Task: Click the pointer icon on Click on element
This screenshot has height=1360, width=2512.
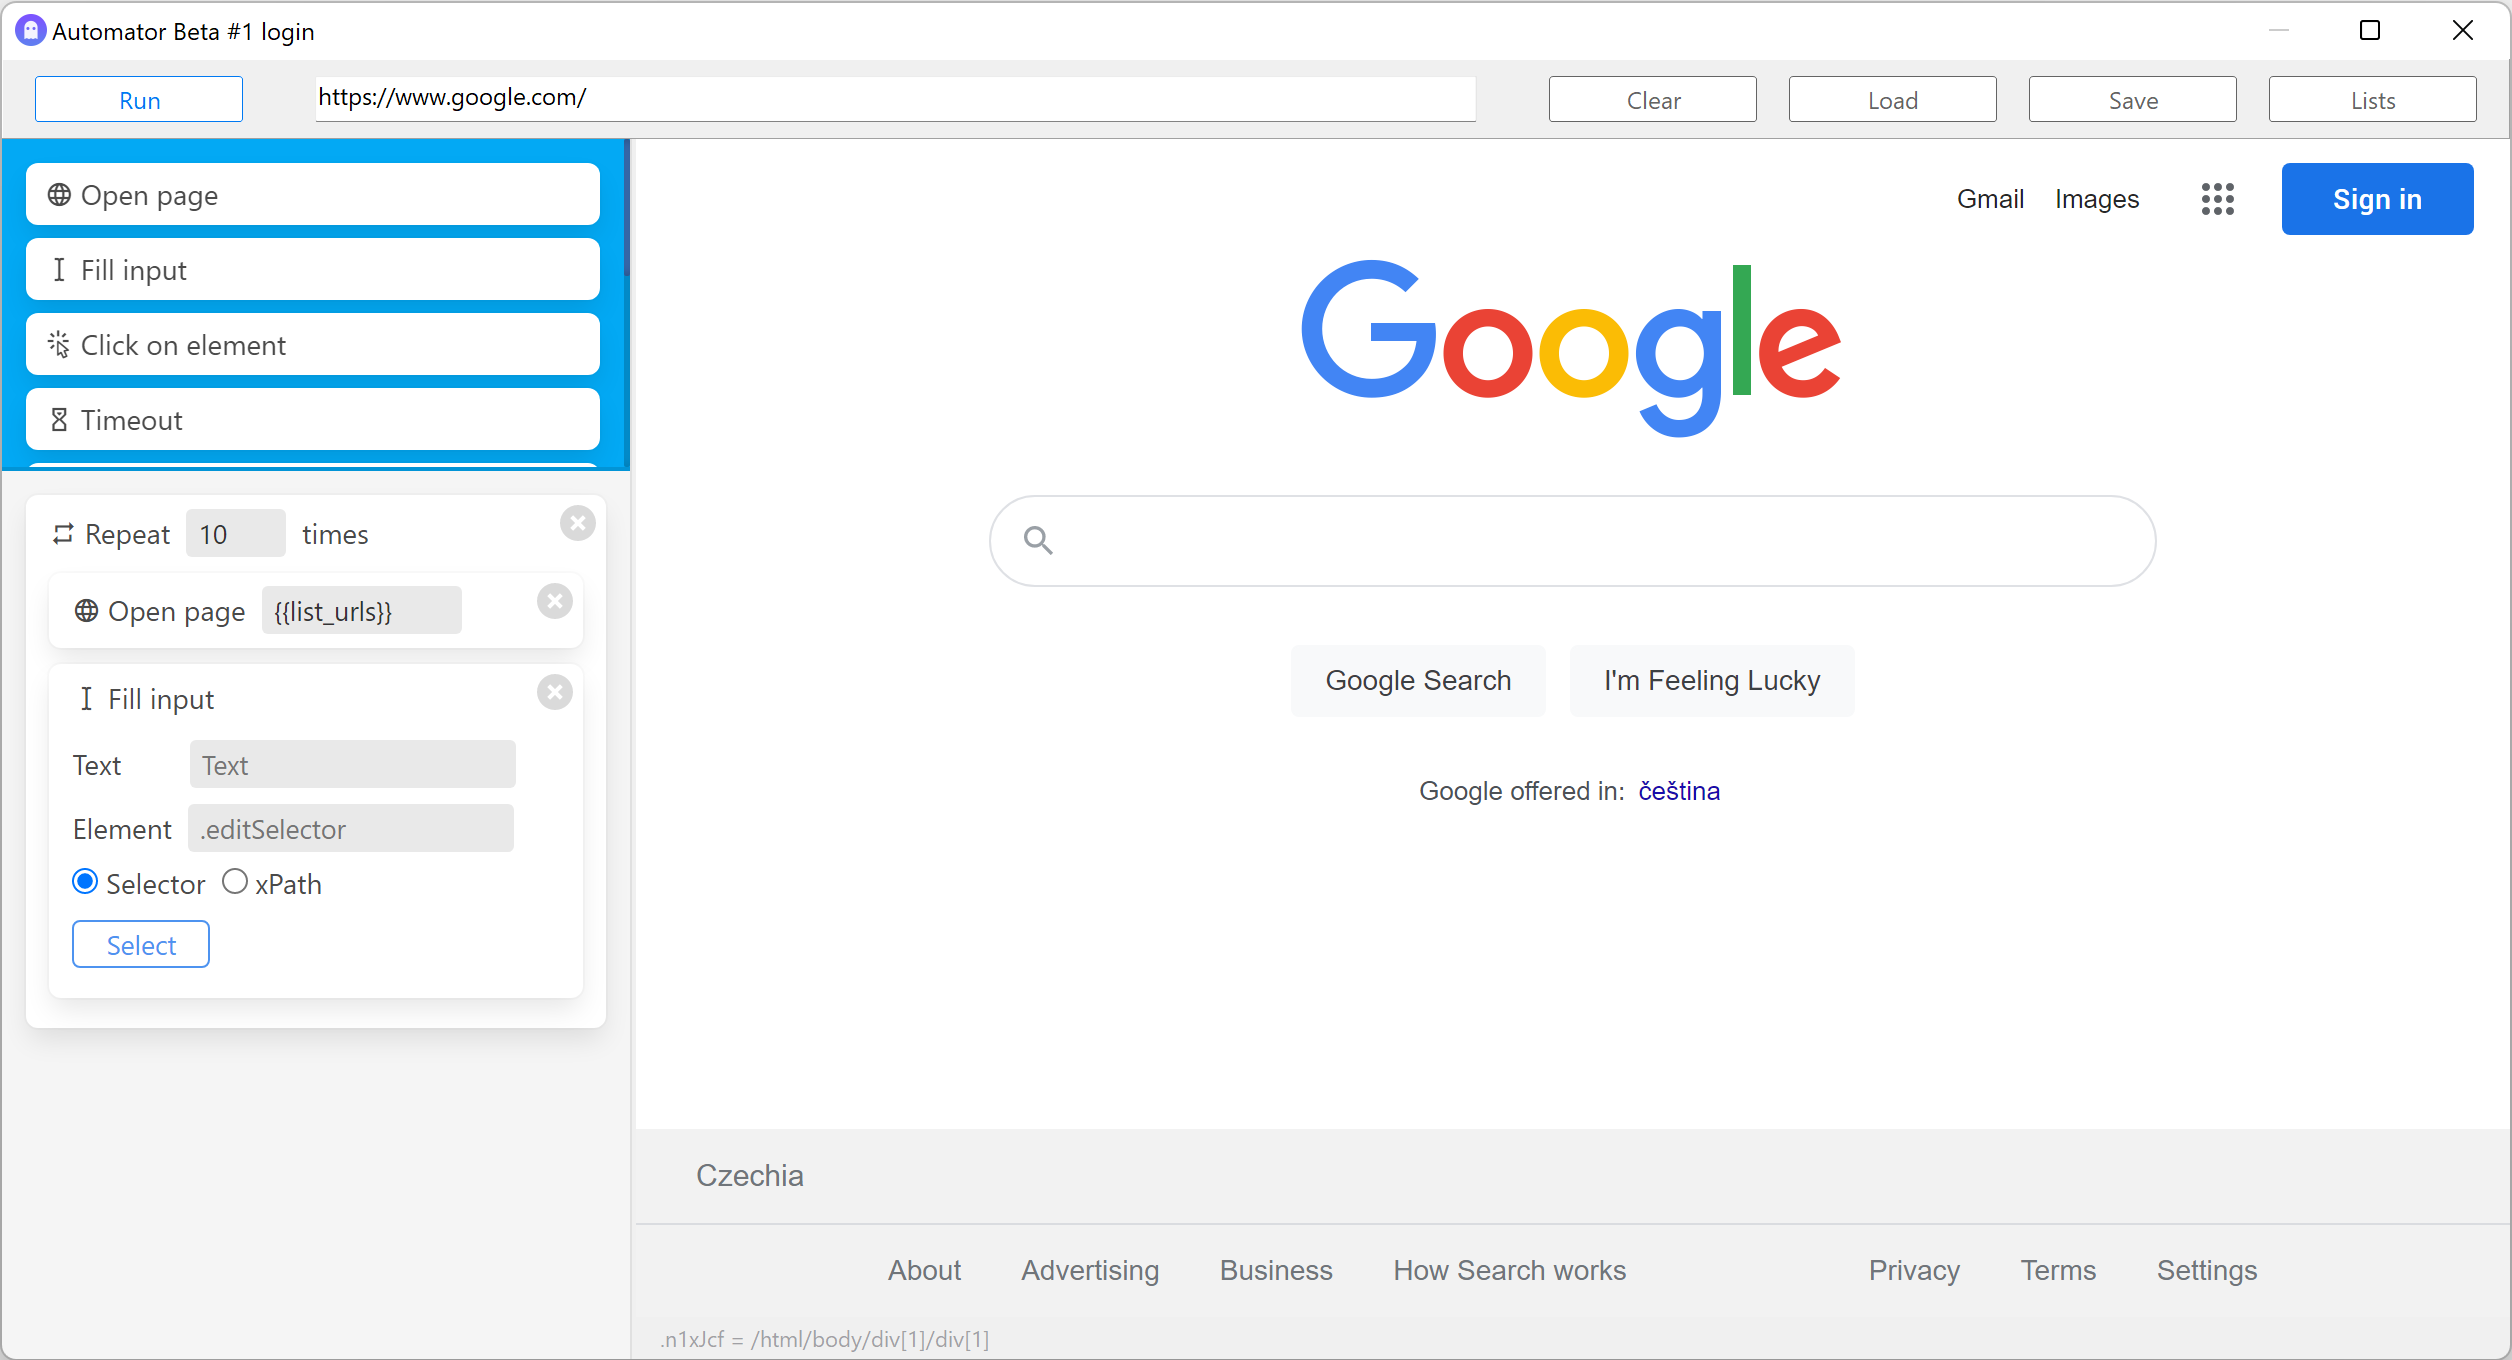Action: (x=59, y=345)
